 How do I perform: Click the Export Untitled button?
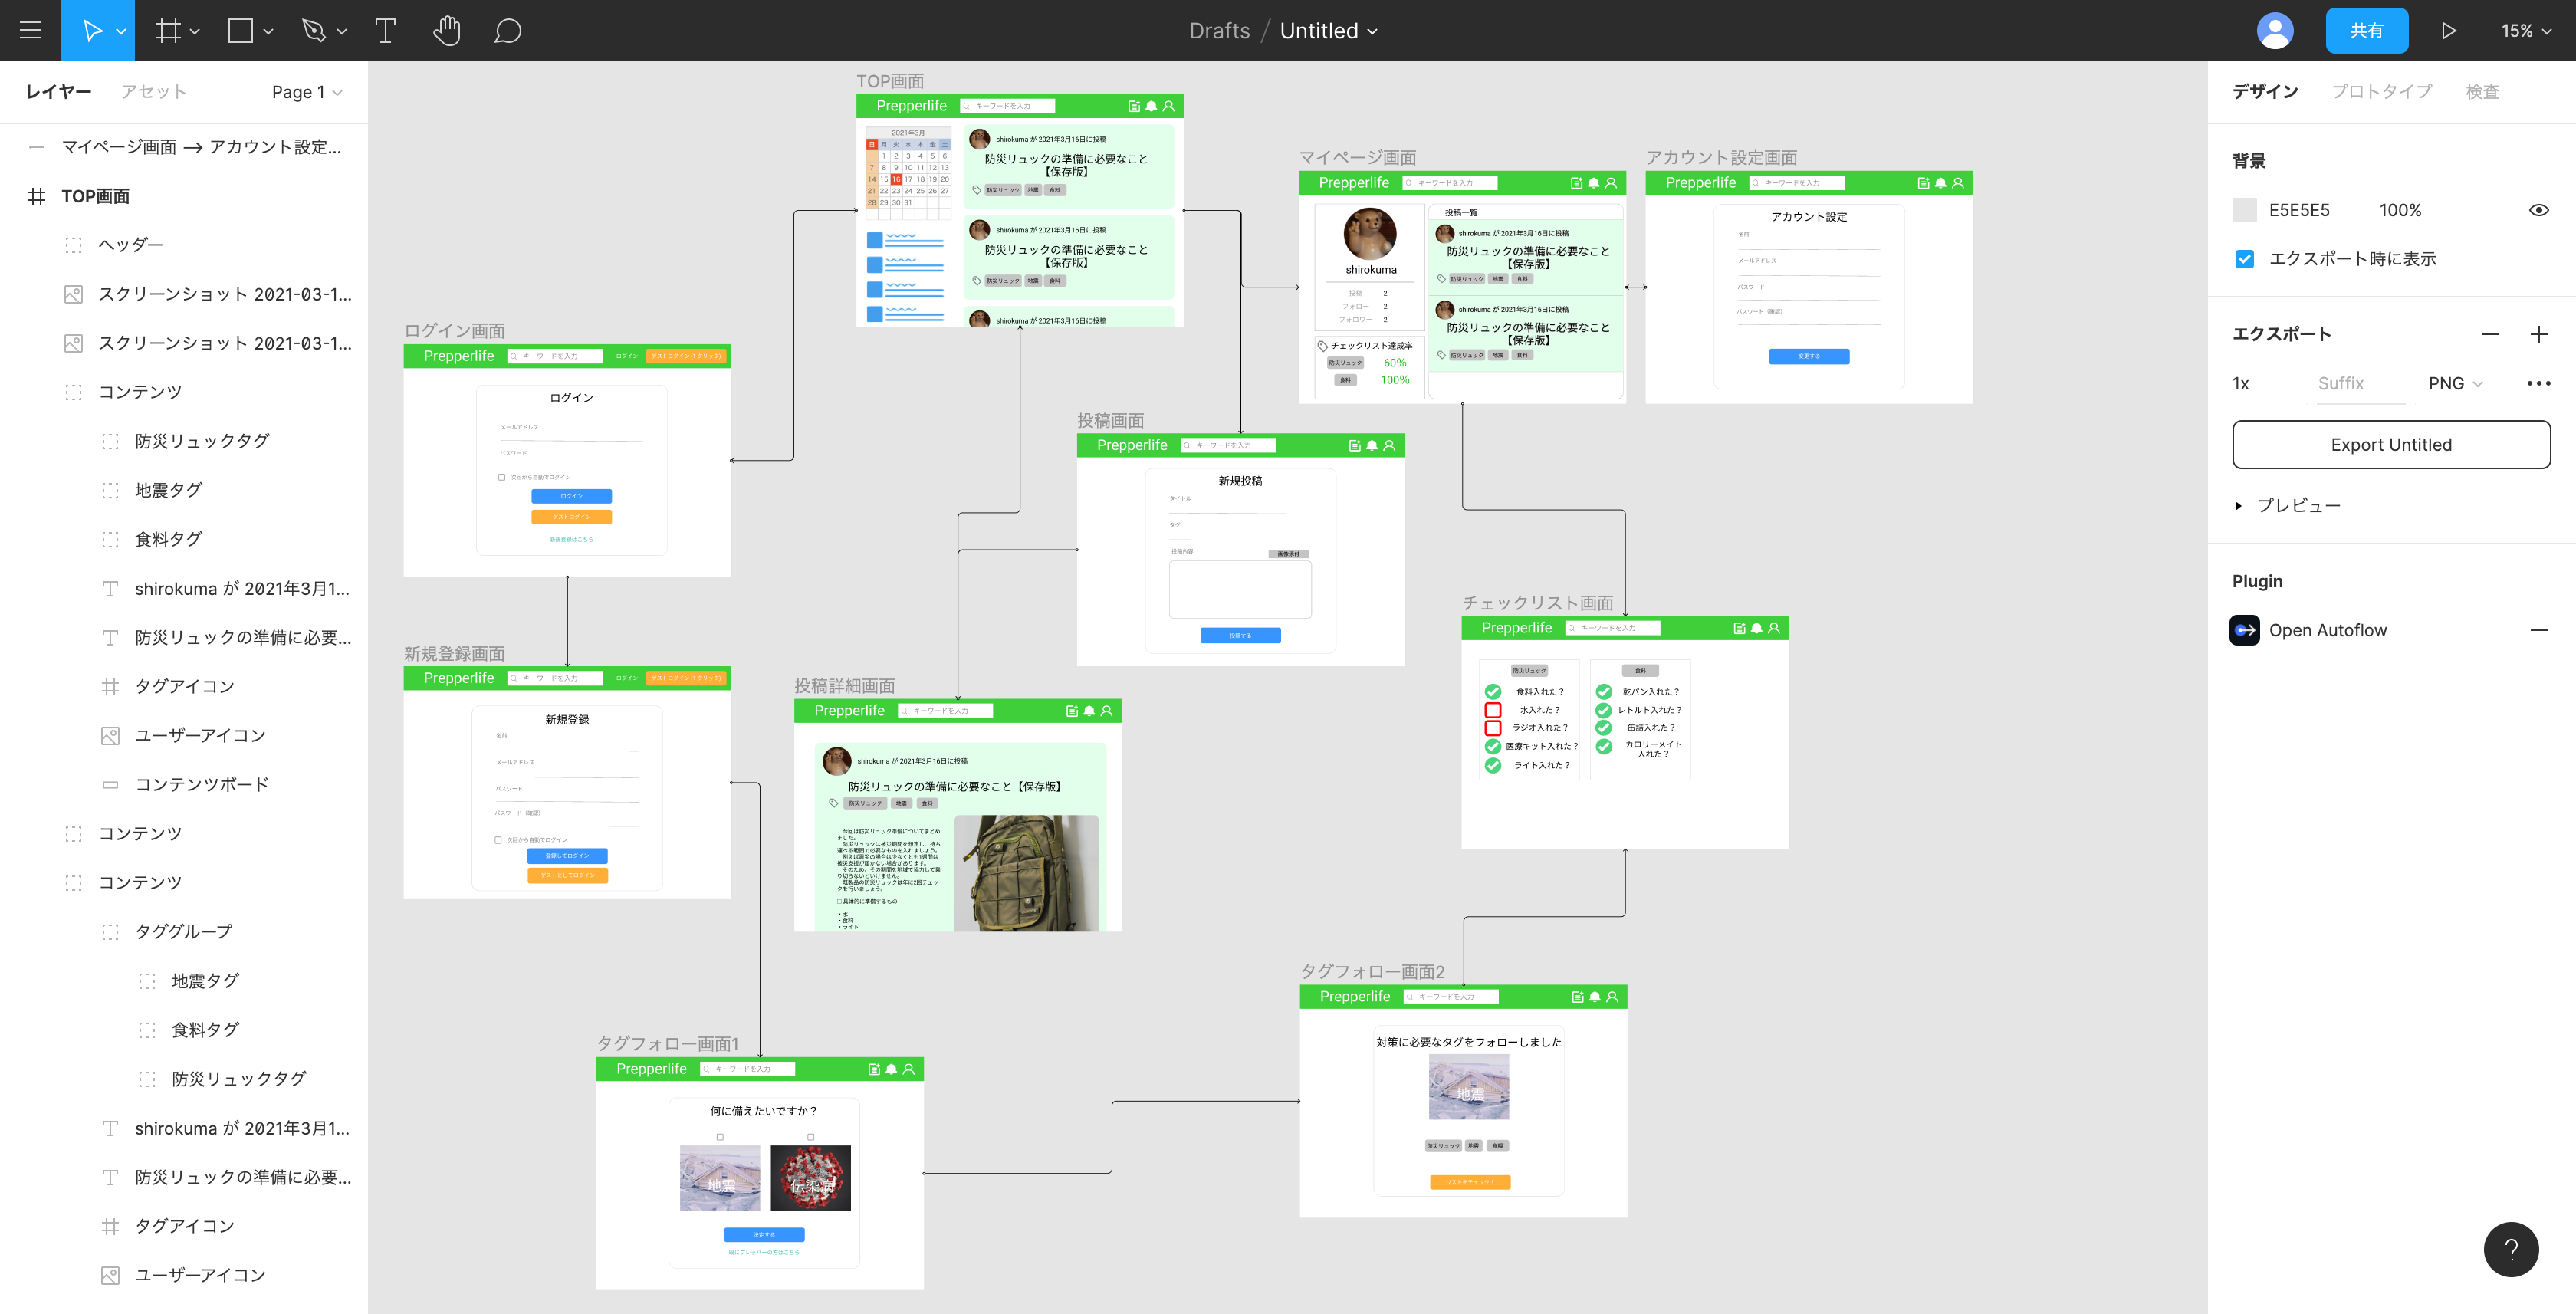(2392, 444)
